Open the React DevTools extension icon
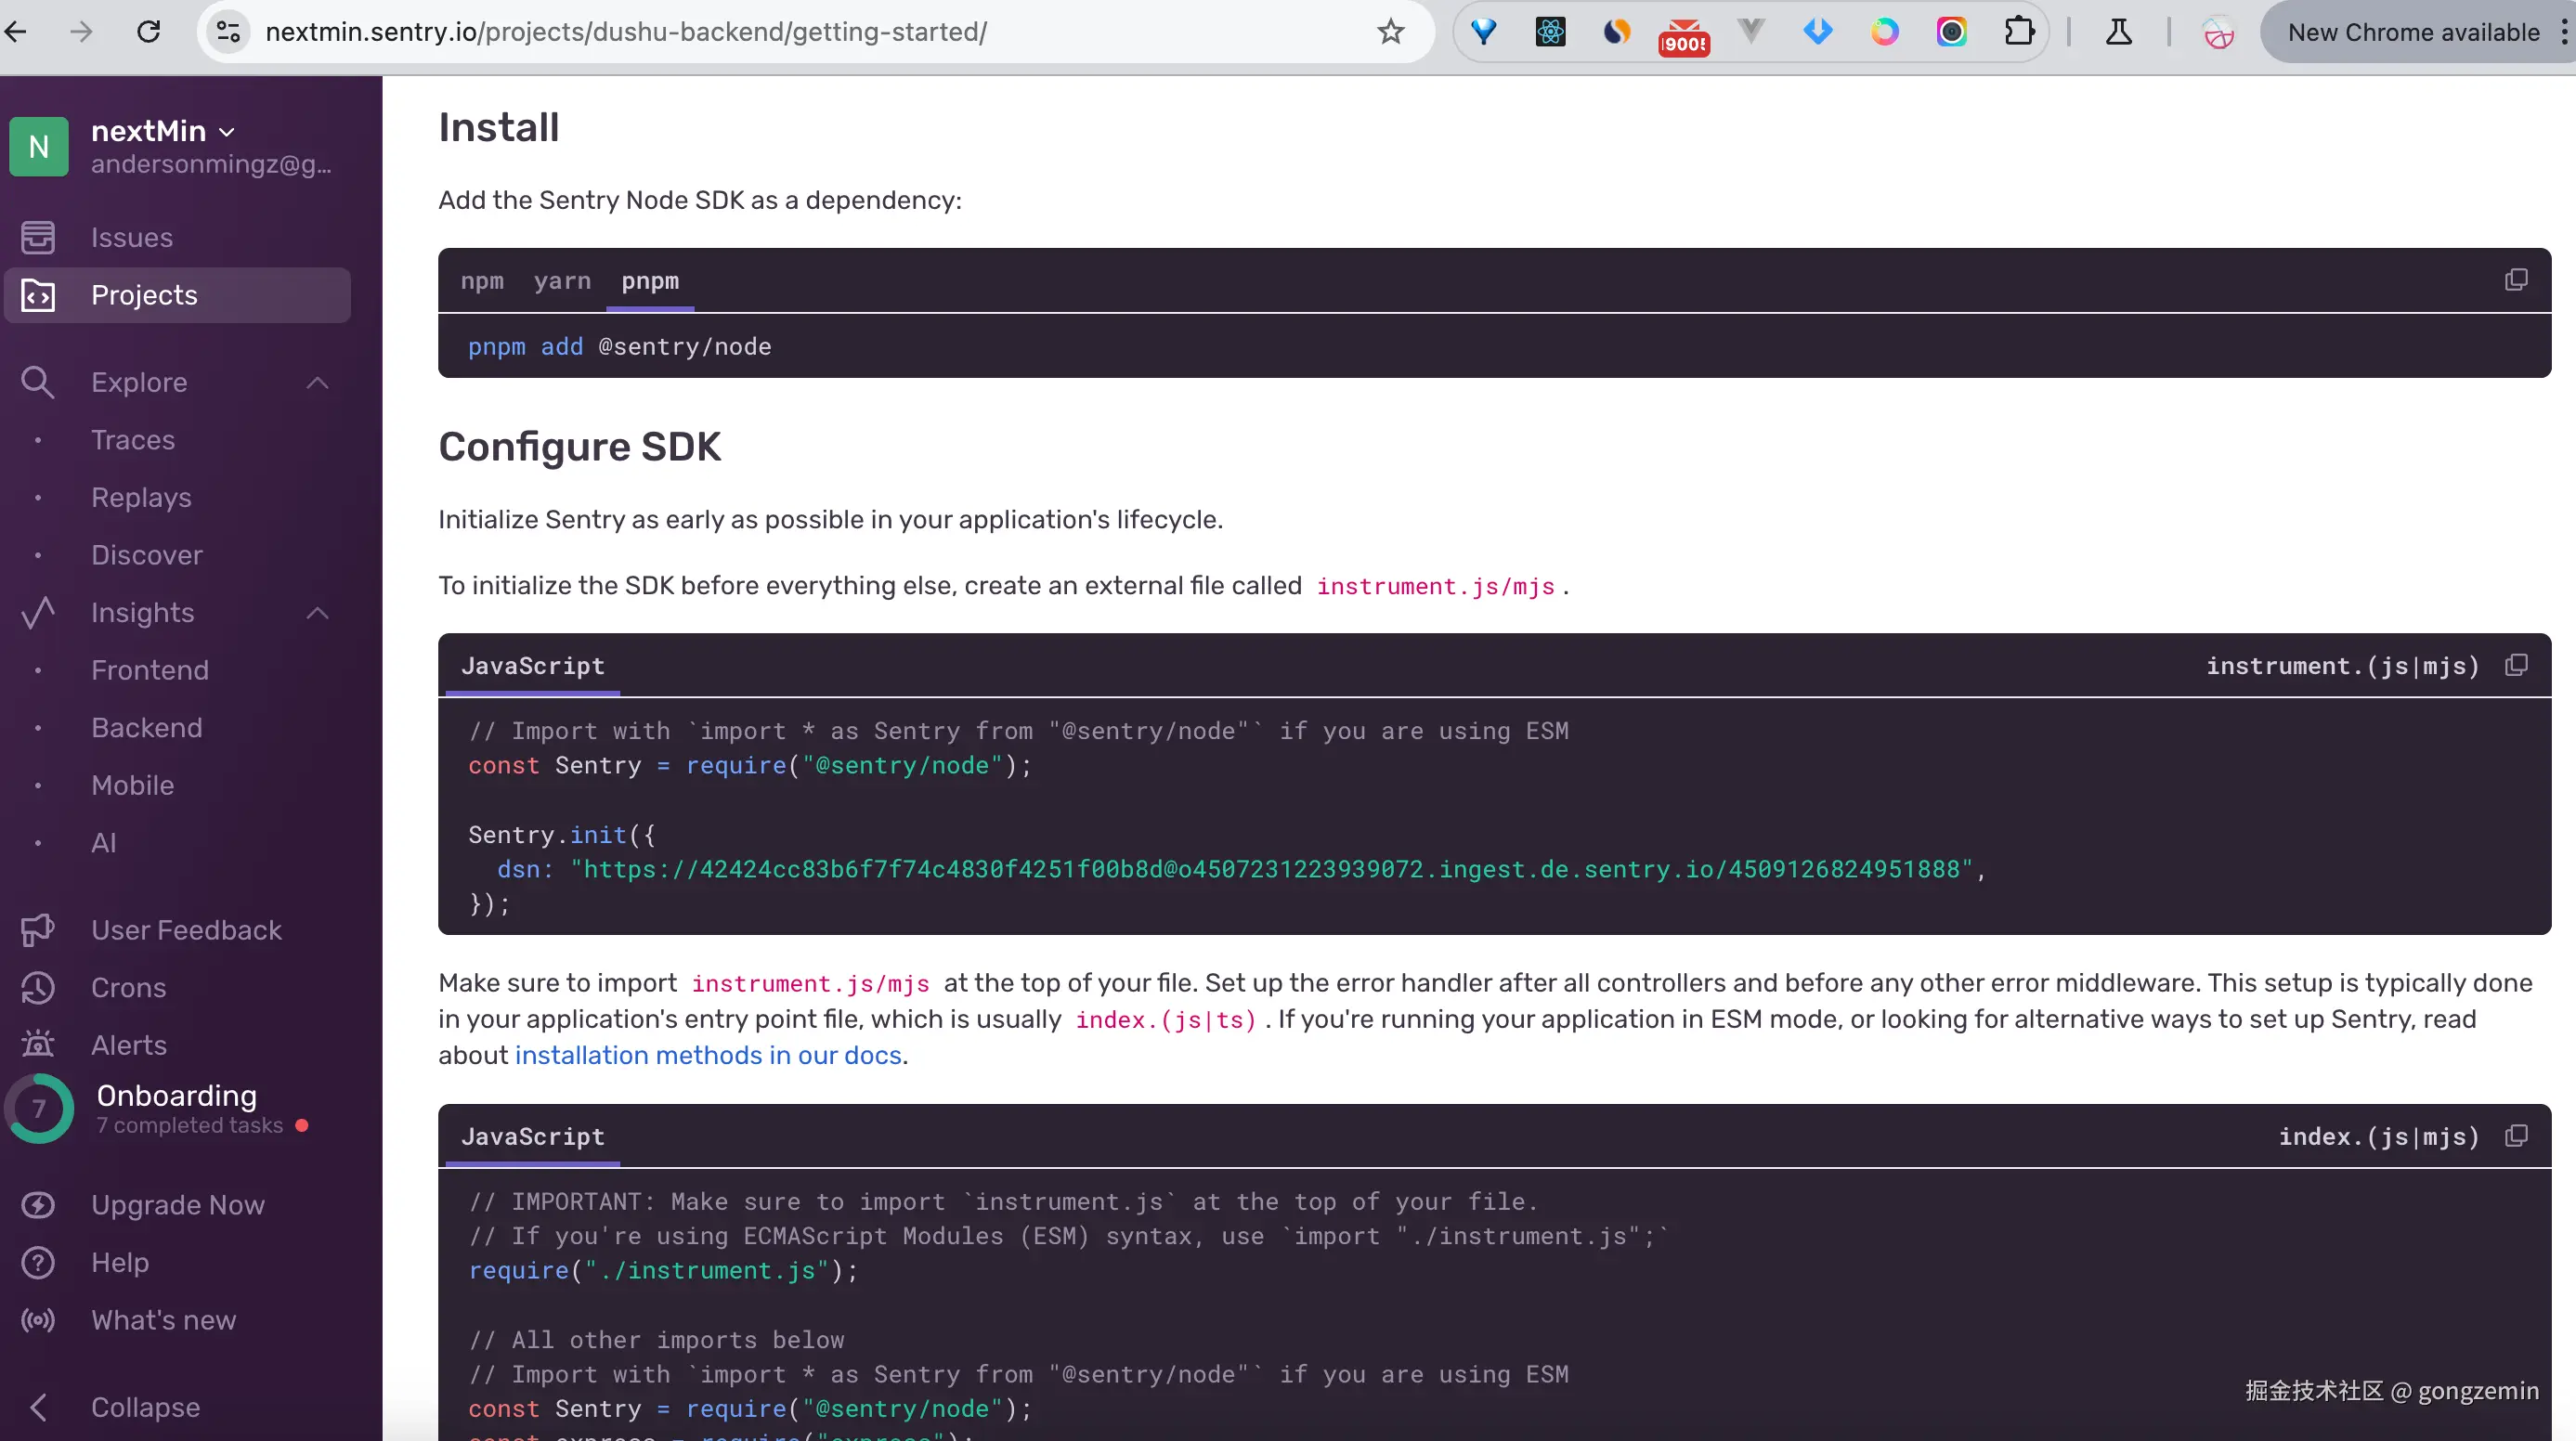Image resolution: width=2576 pixels, height=1441 pixels. point(1551,32)
